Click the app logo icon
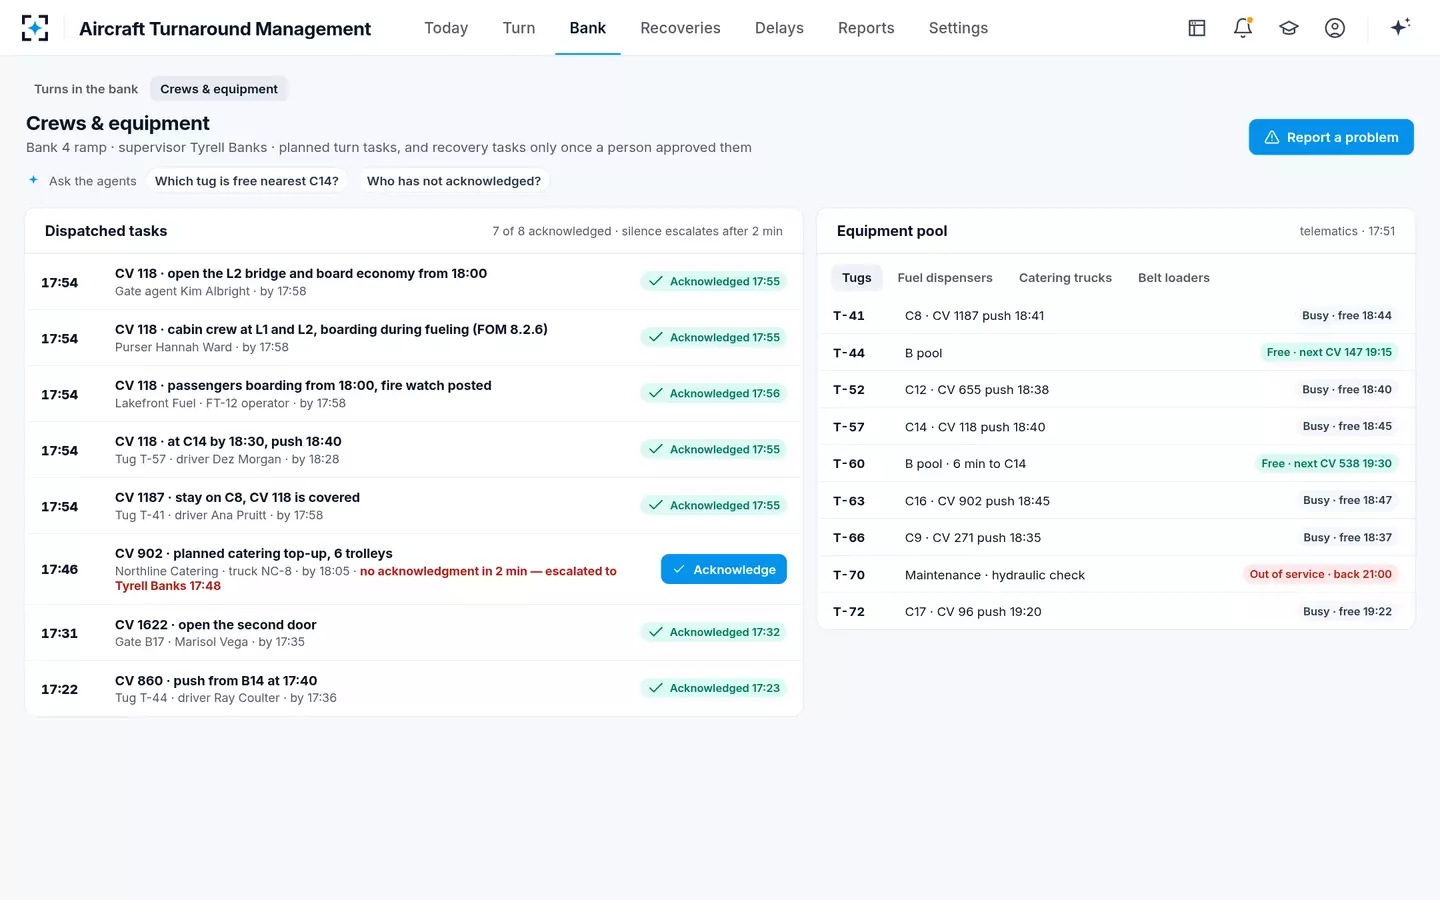 35,28
